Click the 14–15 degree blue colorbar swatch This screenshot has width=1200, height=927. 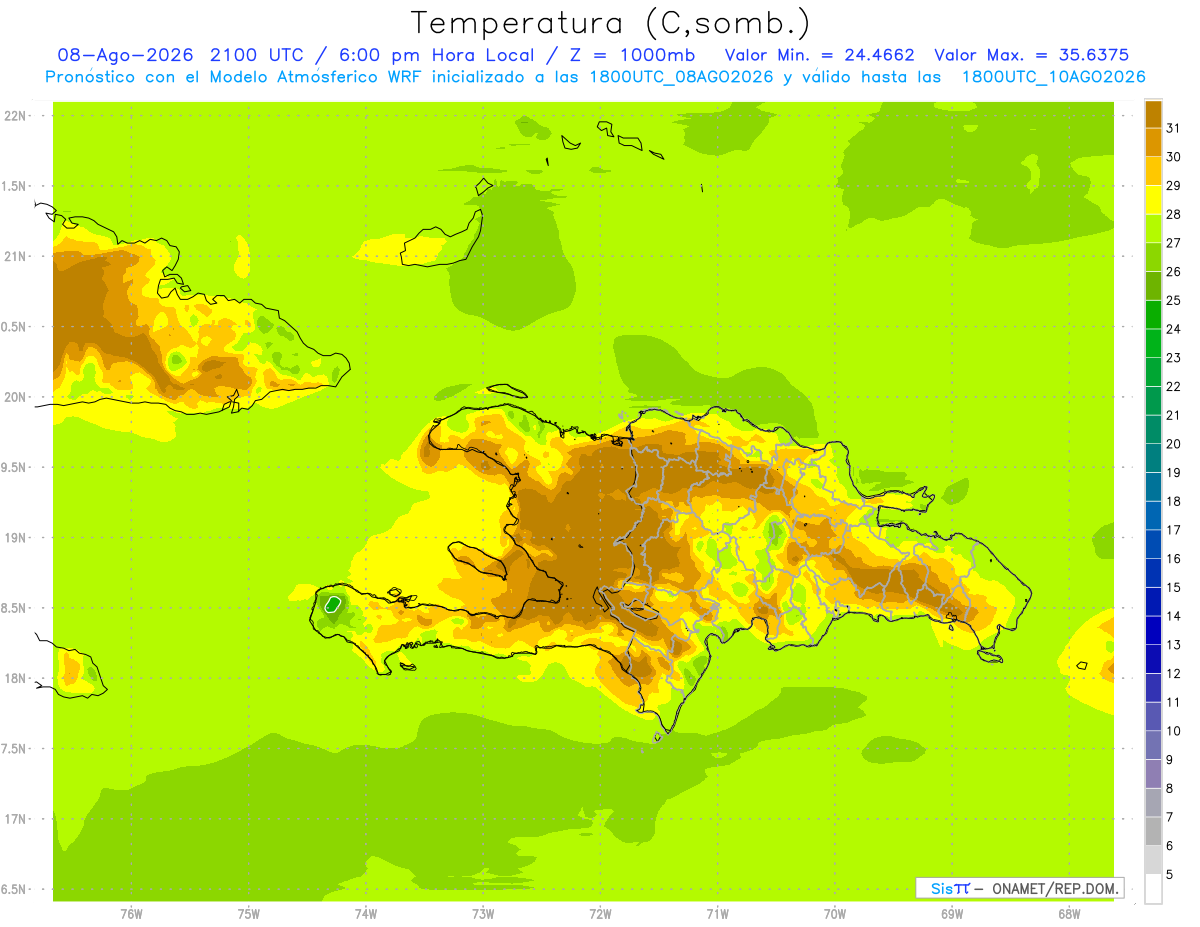(x=1153, y=602)
